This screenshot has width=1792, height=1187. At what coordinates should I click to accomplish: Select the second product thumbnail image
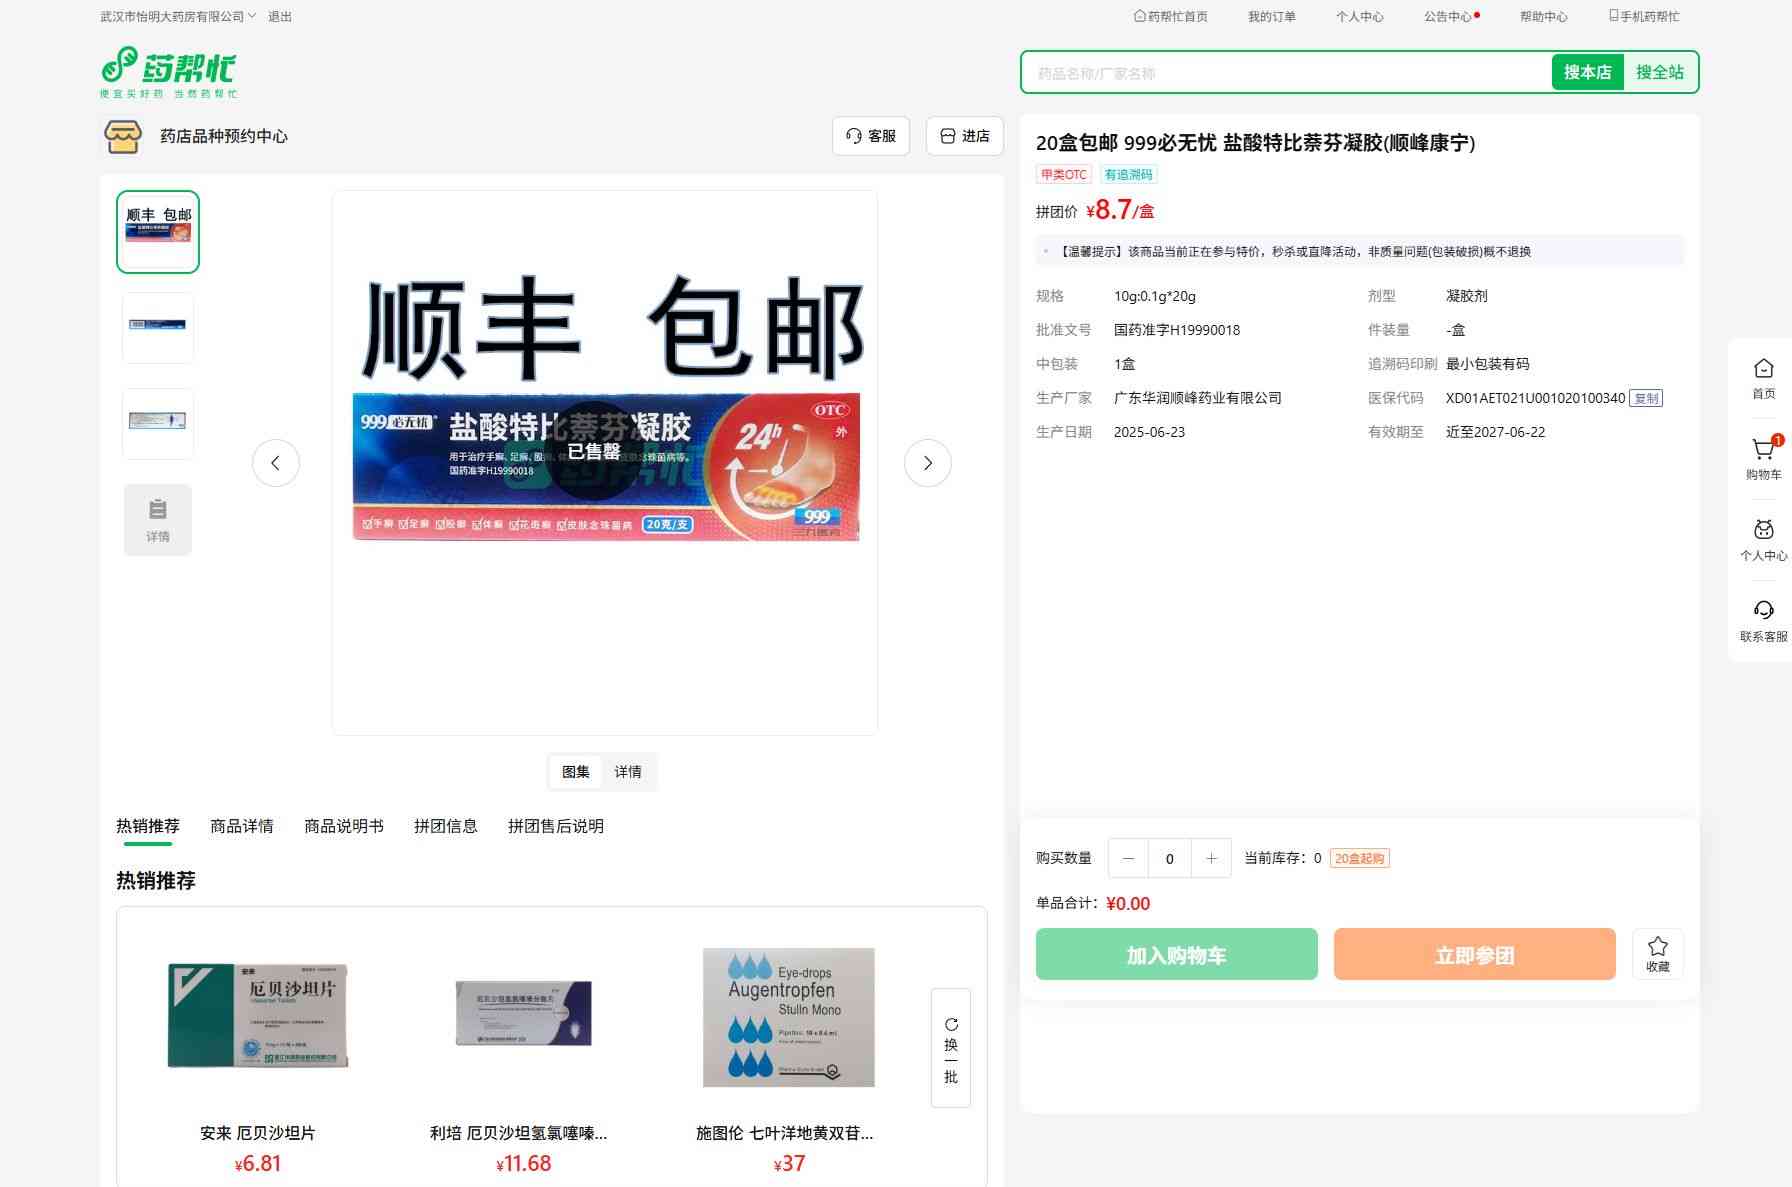click(x=158, y=327)
